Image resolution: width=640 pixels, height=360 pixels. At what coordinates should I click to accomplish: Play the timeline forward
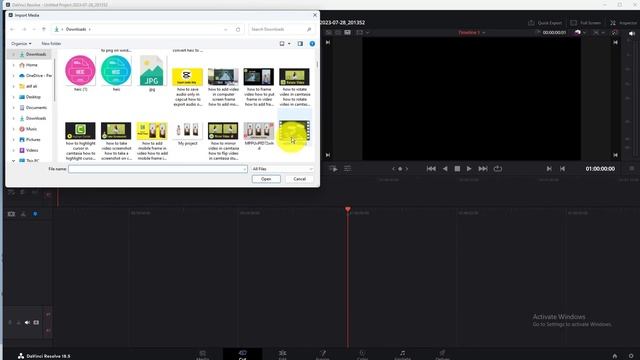pos(469,169)
